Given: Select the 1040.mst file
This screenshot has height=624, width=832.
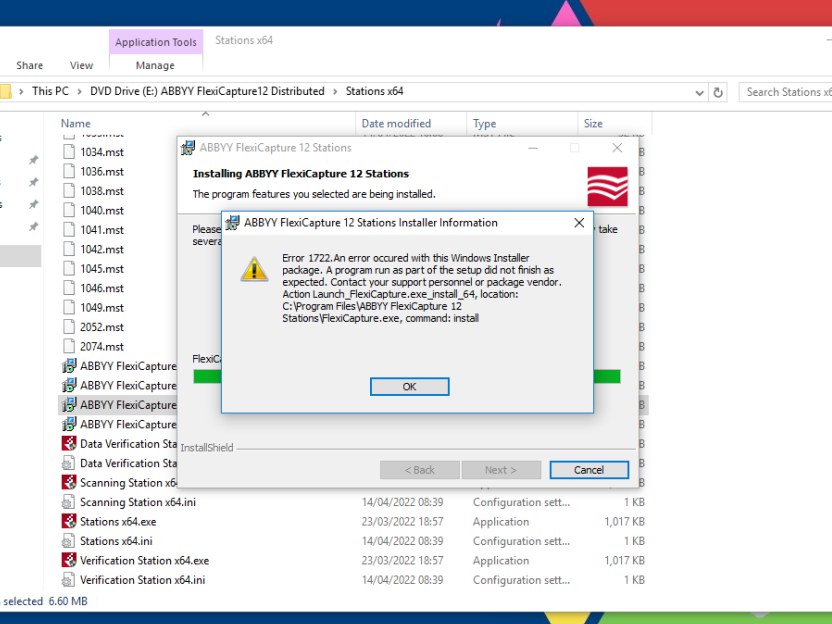Looking at the screenshot, I should (x=101, y=211).
